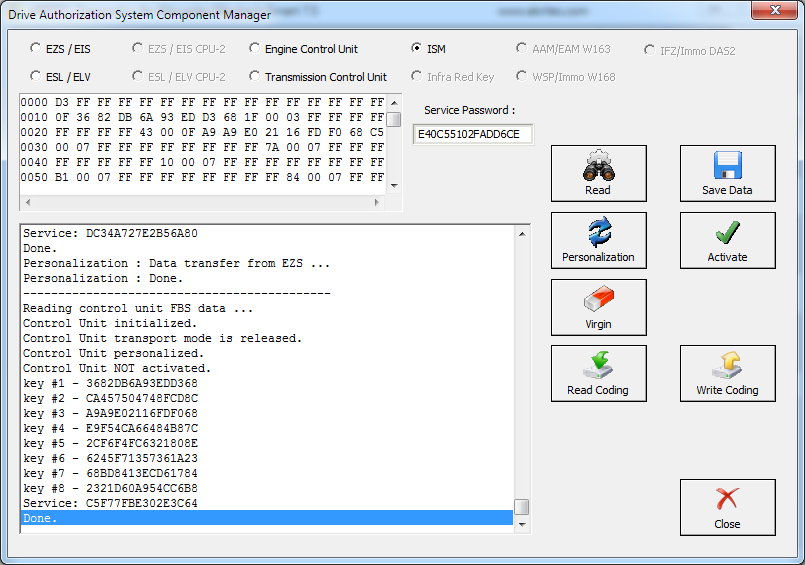Screen dimensions: 805x565
Task: Select the Infra Red Key radio button
Action: [416, 76]
